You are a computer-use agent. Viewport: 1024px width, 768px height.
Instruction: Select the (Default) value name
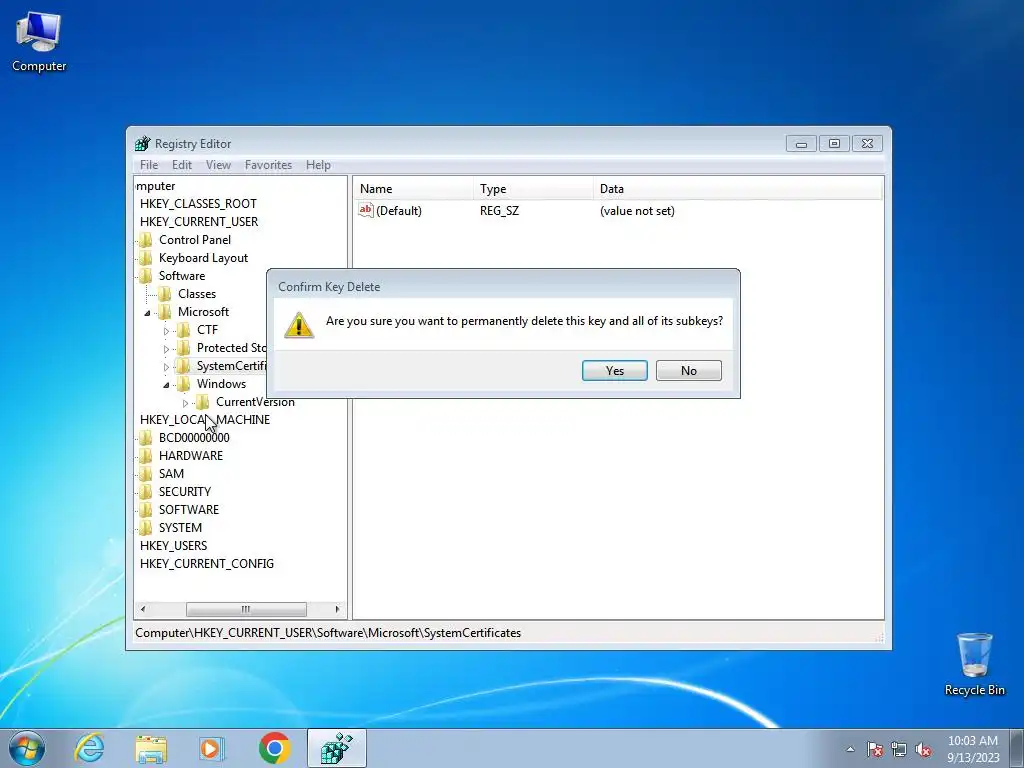pos(398,210)
